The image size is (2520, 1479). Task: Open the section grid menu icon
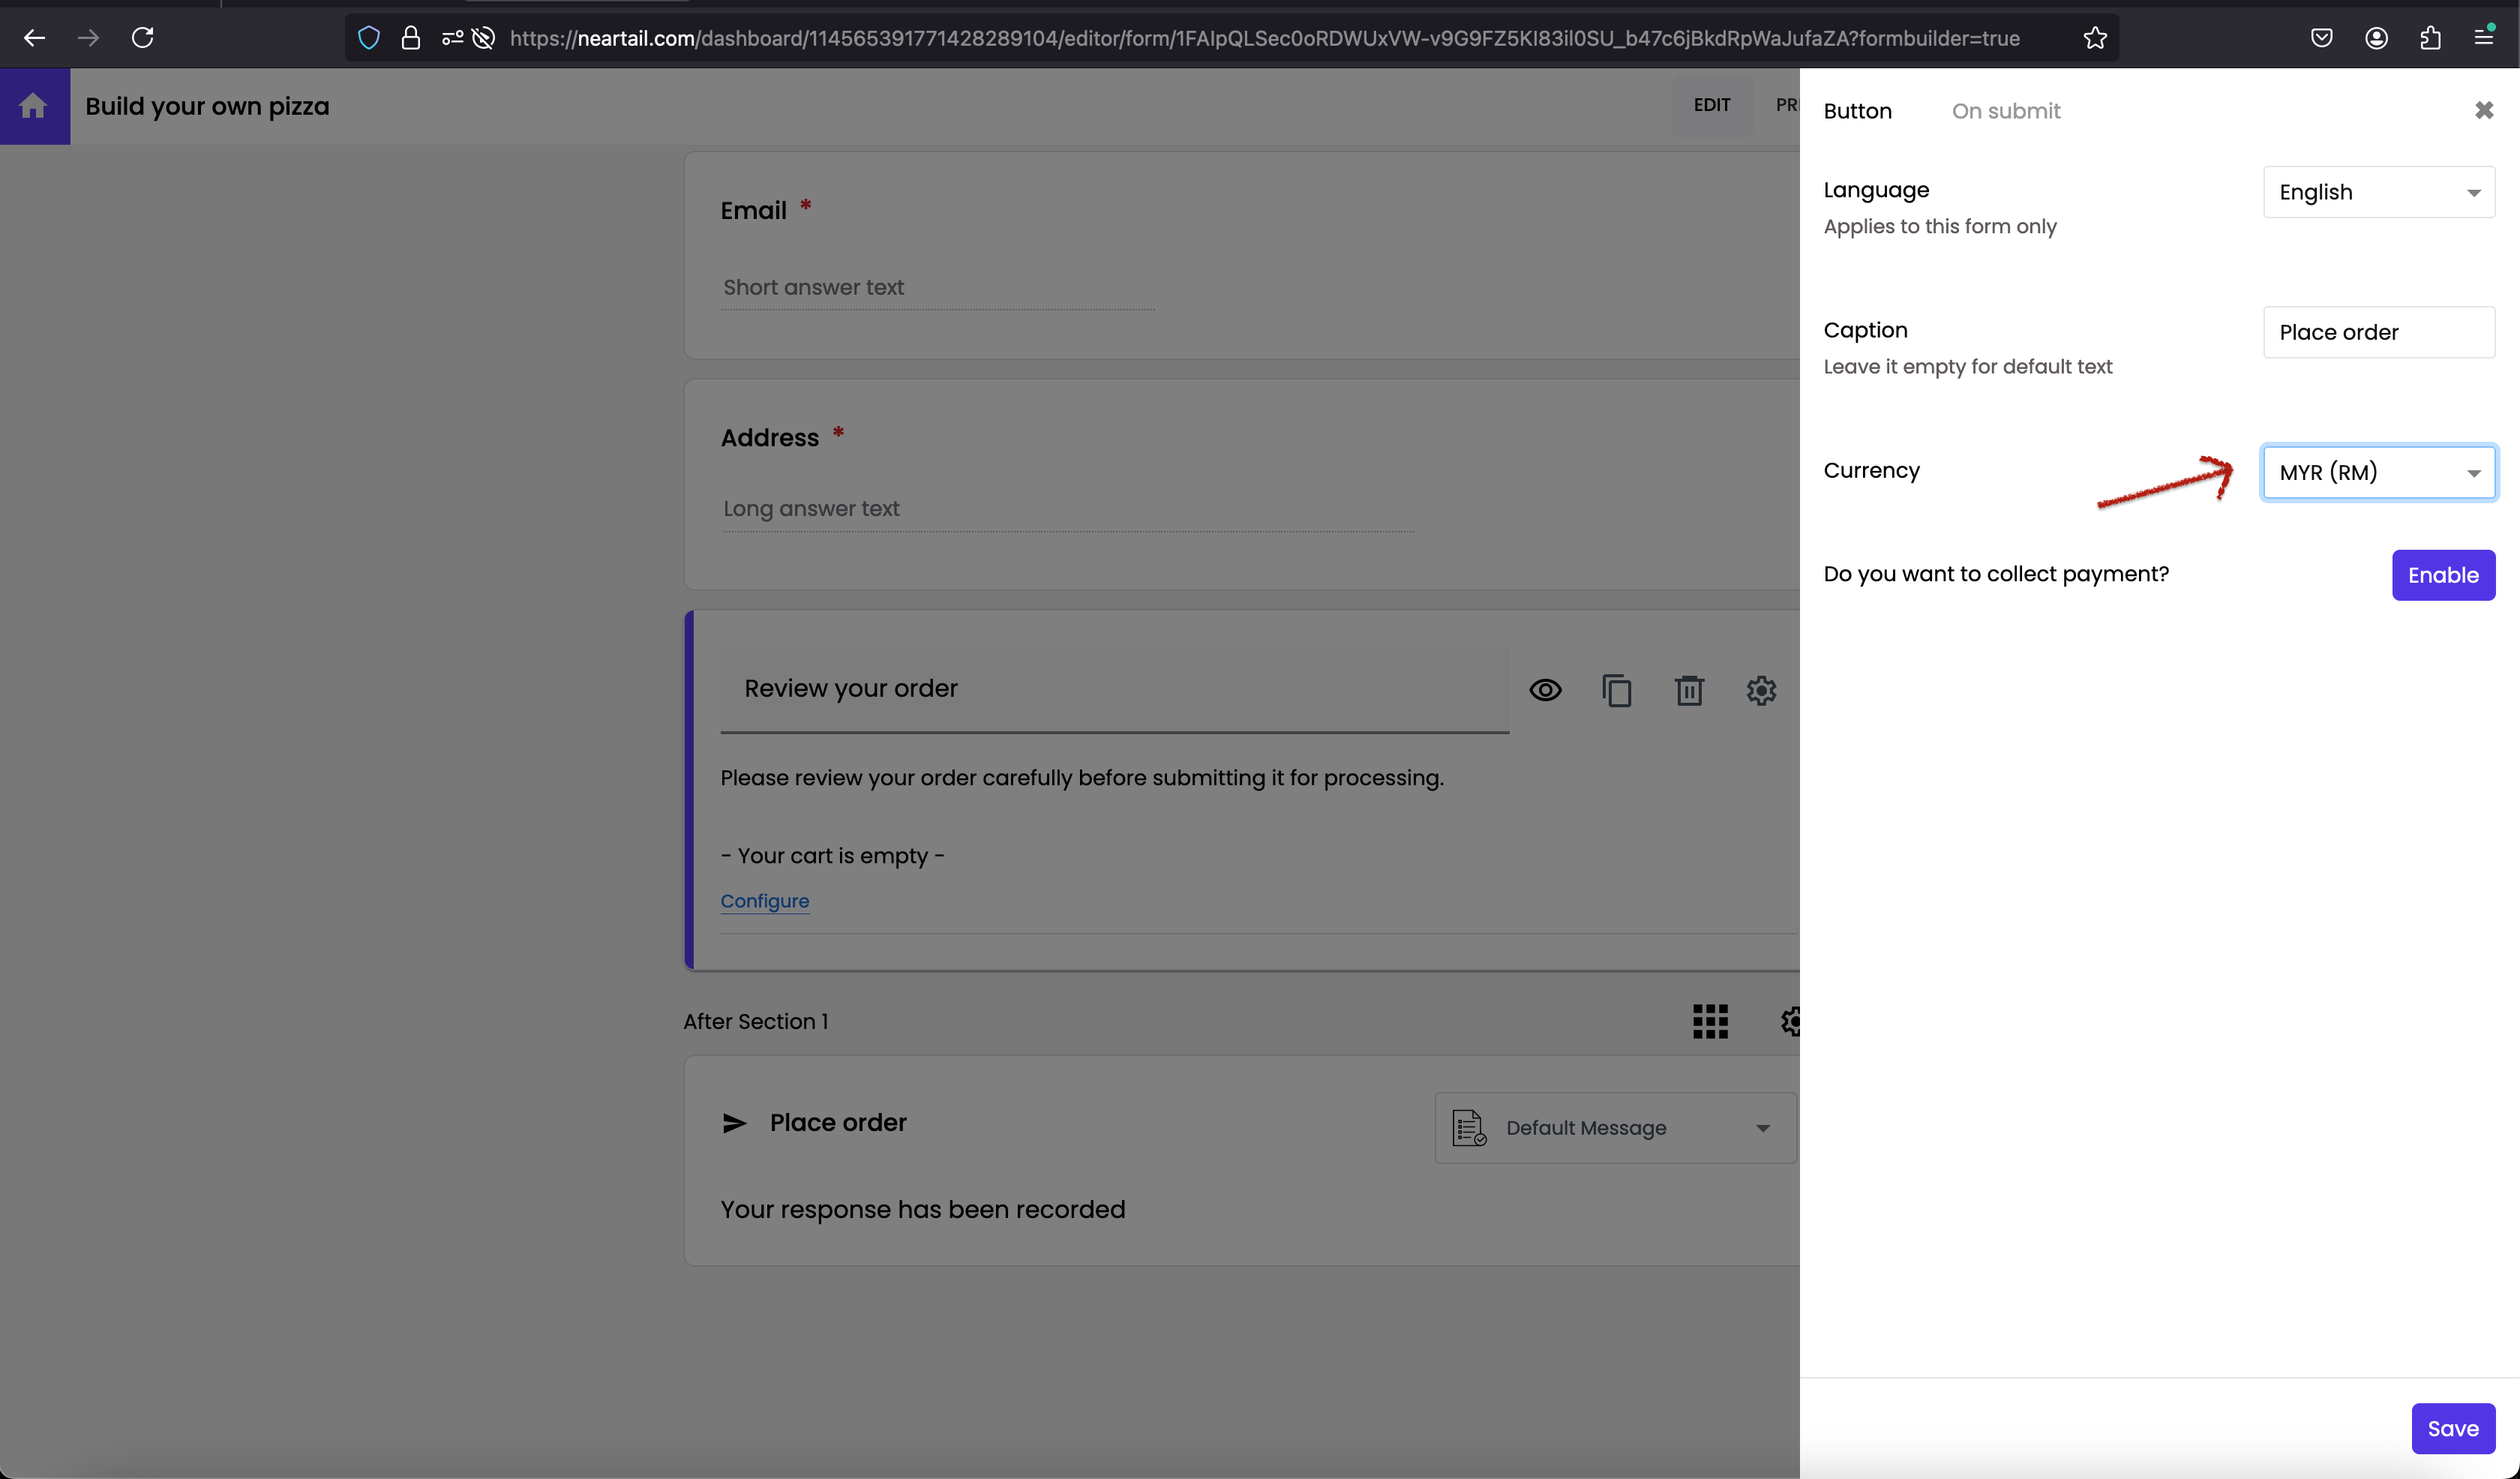pyautogui.click(x=1710, y=1021)
